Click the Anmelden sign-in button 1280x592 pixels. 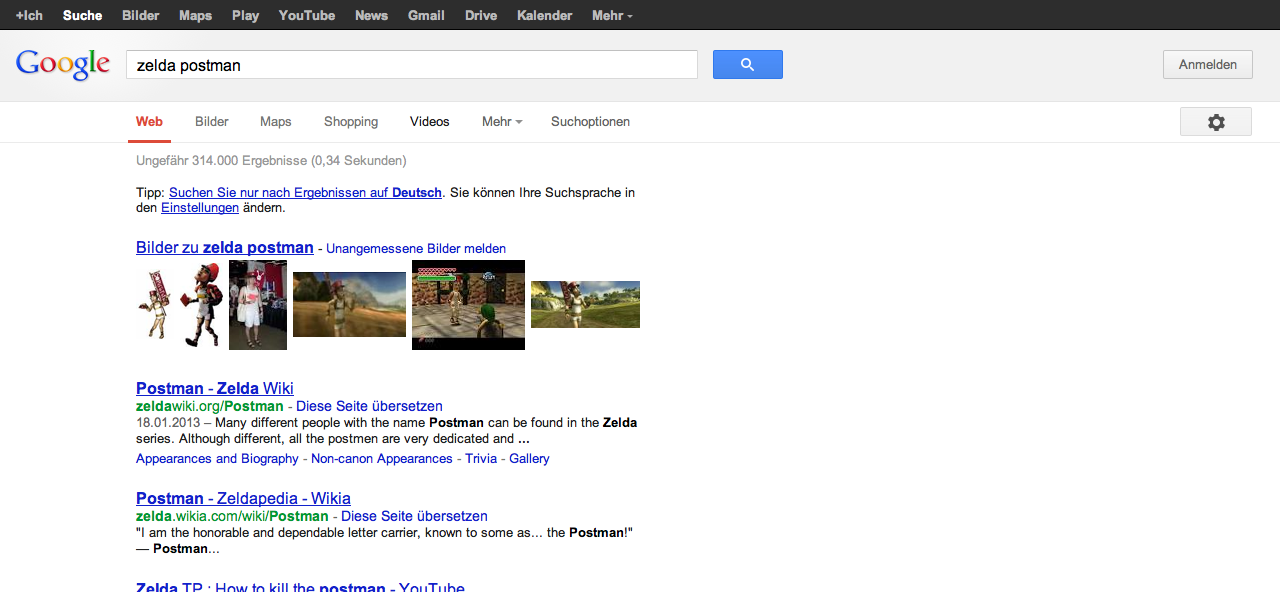(x=1207, y=65)
